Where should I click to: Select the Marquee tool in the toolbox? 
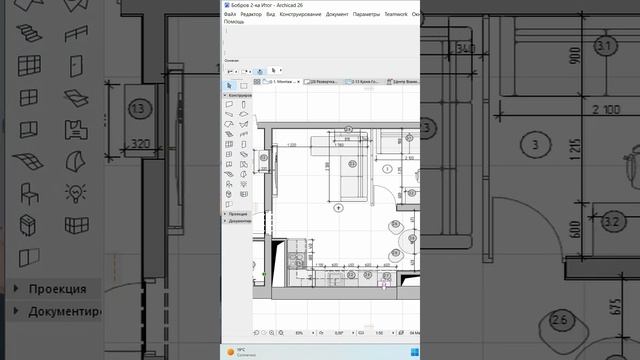click(x=244, y=86)
